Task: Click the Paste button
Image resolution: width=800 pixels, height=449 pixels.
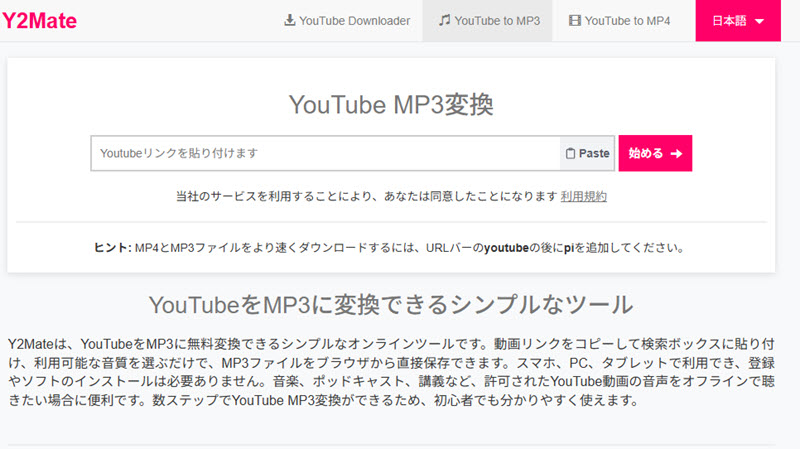Action: (587, 153)
